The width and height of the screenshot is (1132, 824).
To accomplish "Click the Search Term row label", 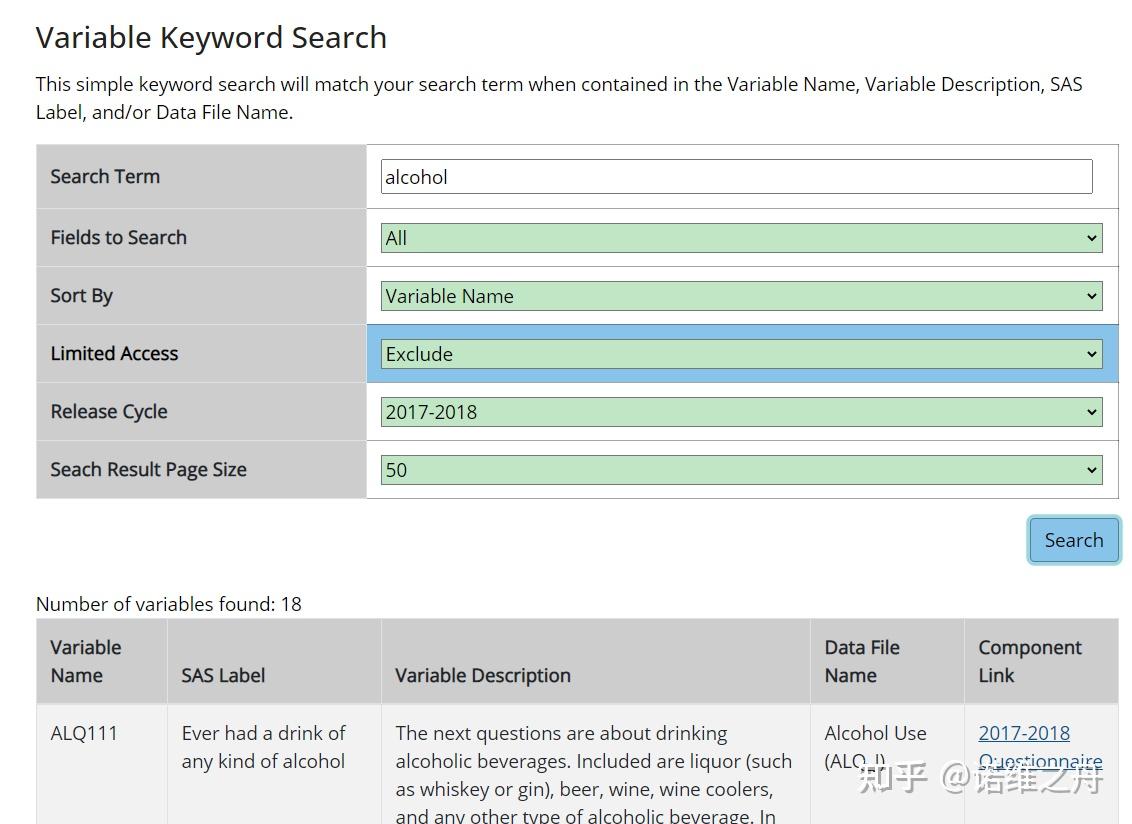I will [105, 177].
